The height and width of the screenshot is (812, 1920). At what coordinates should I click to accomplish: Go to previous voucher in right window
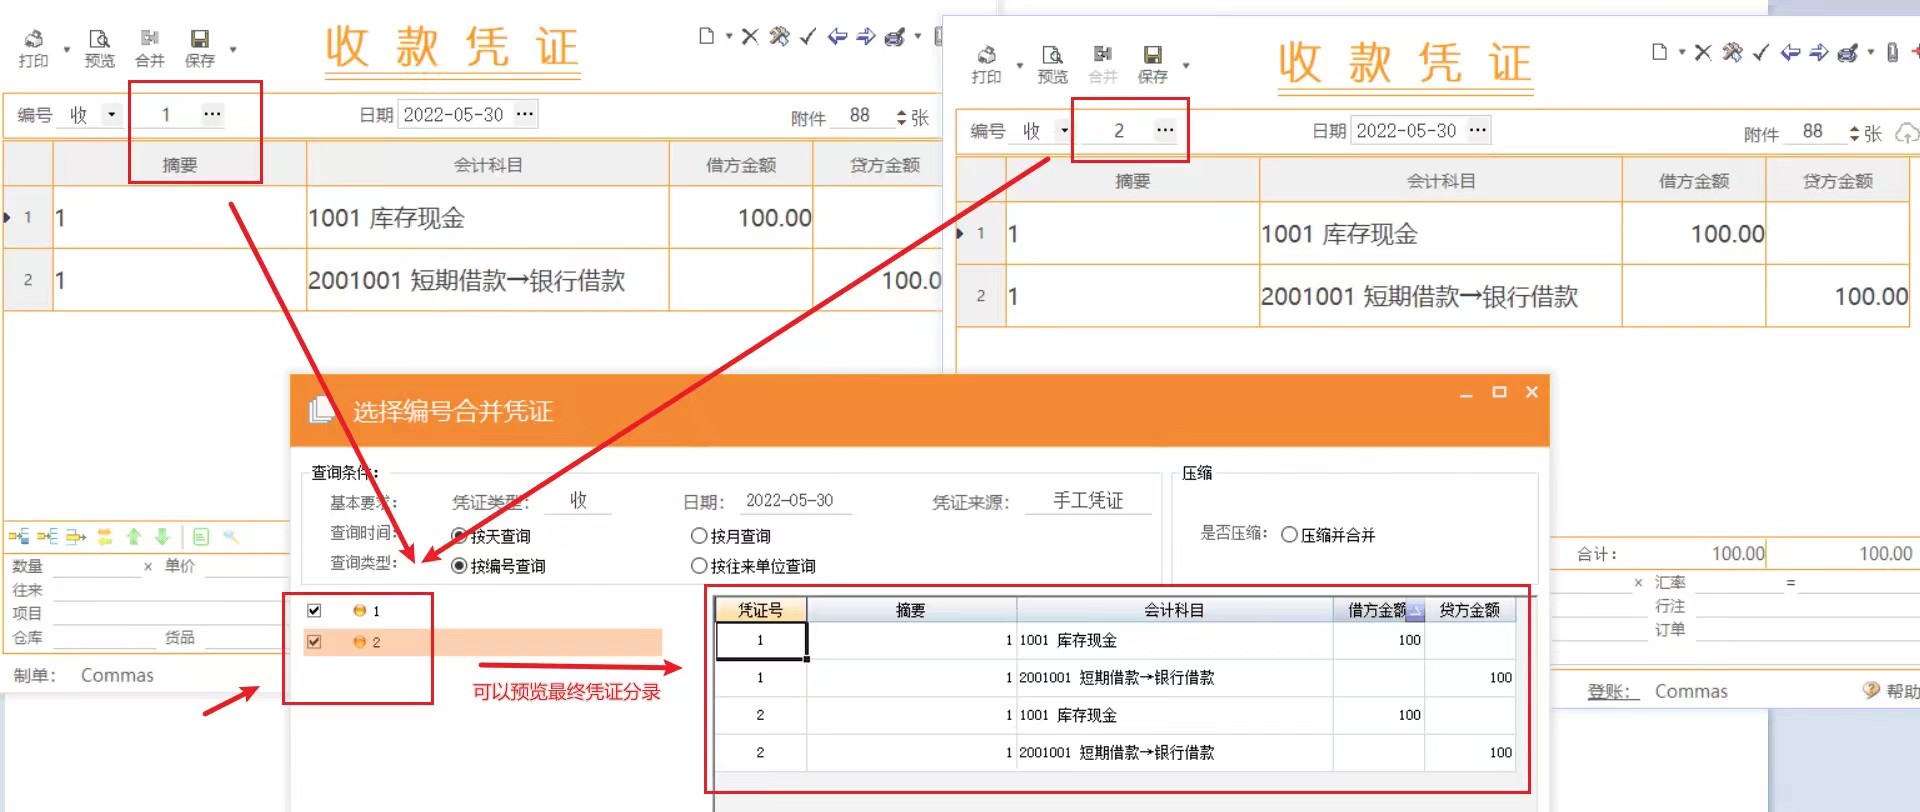1790,52
